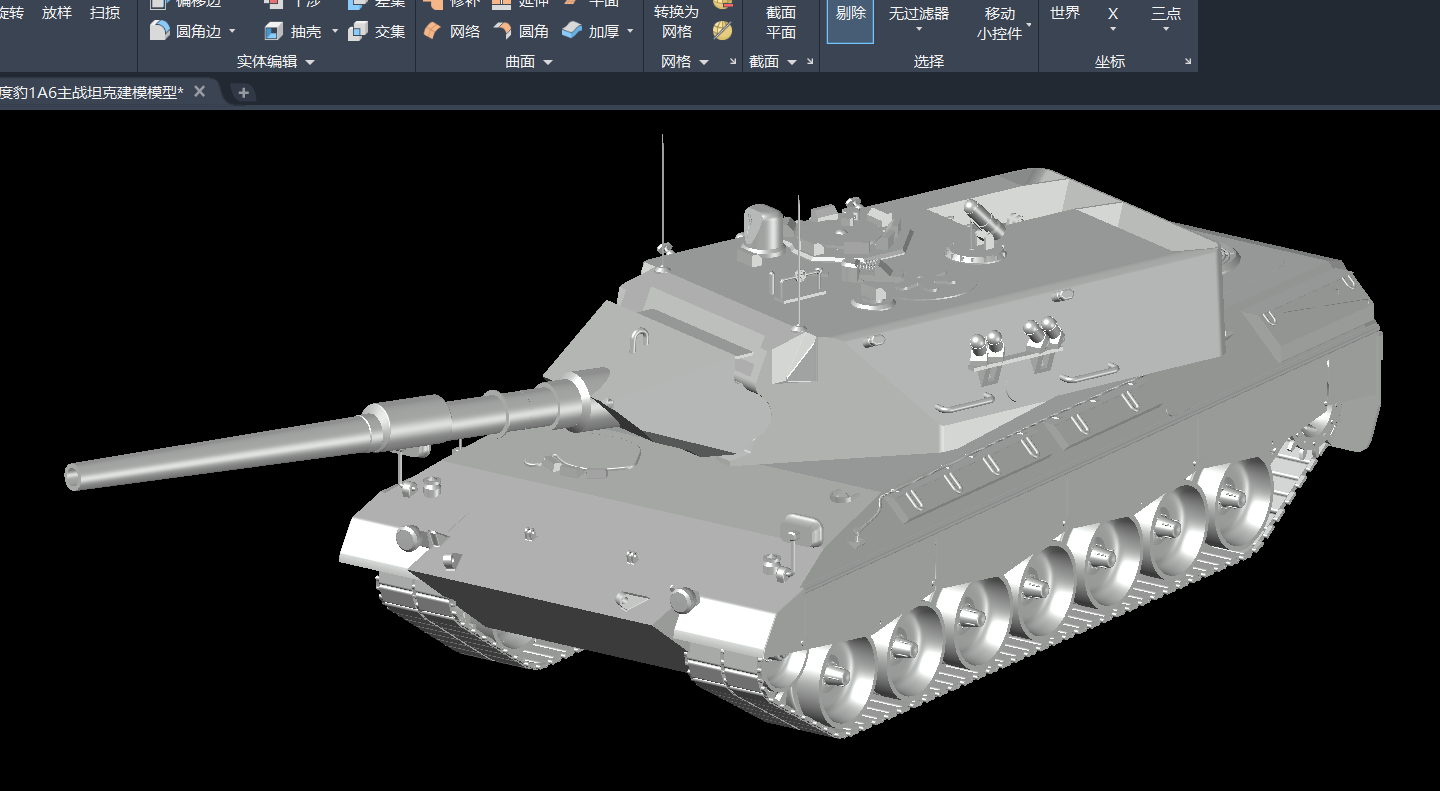Click the 放样 (loft) button
The image size is (1440, 791).
click(x=57, y=13)
